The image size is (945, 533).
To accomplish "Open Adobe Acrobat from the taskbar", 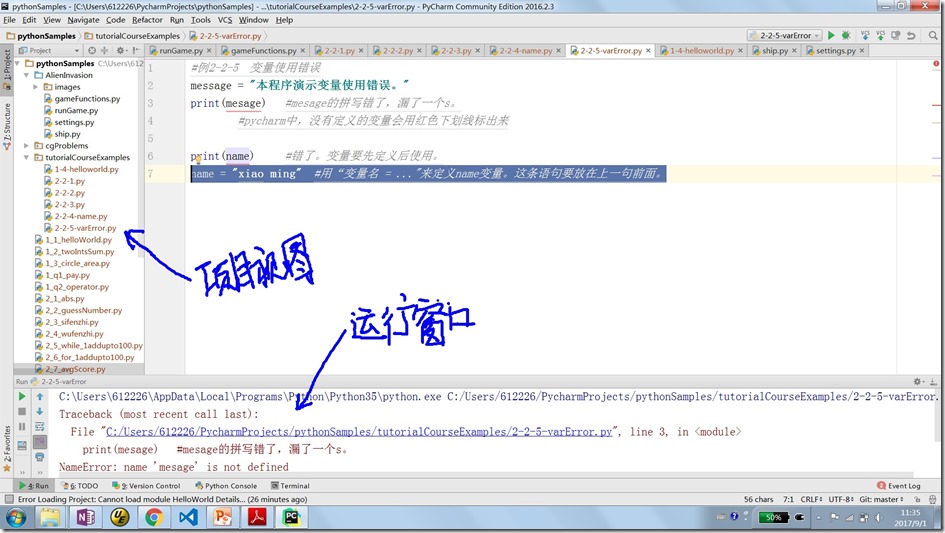I will coord(257,517).
